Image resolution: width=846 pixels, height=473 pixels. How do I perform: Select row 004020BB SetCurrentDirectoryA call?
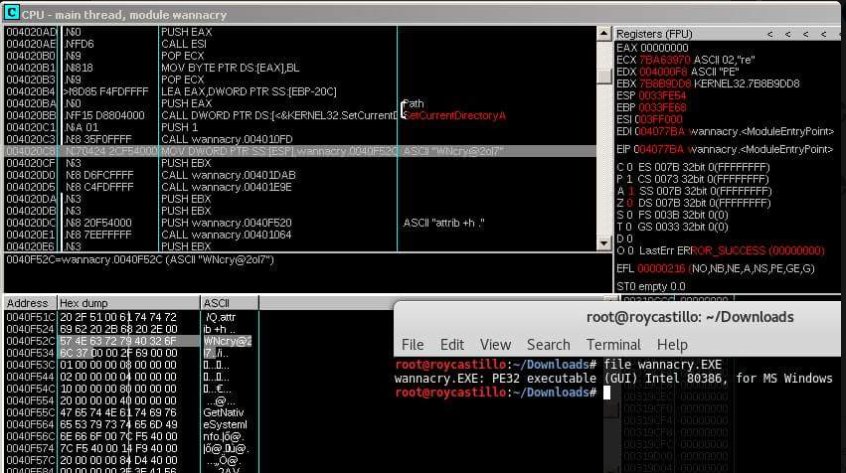(x=300, y=115)
